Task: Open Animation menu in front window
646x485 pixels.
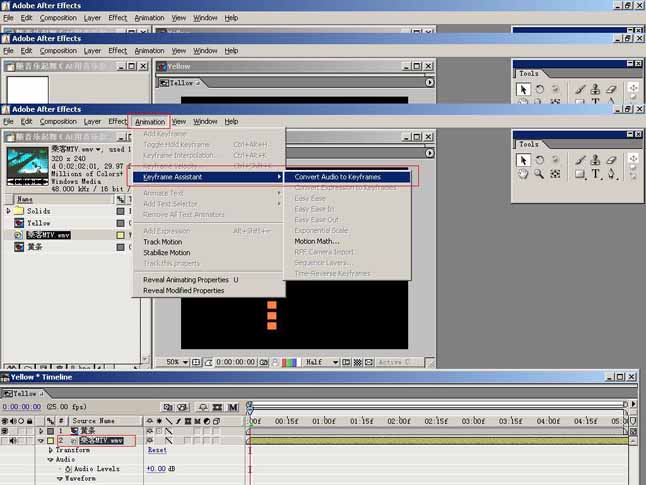Action: (150, 122)
